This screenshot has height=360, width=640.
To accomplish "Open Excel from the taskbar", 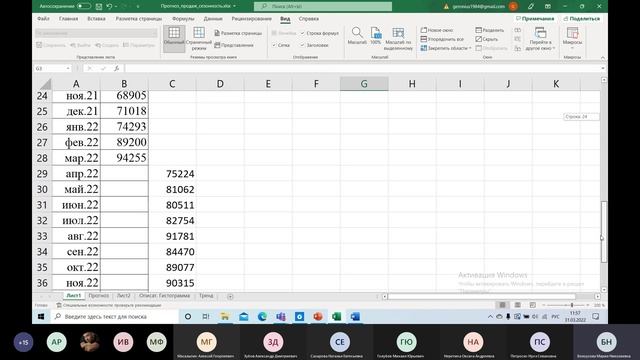I will click(336, 316).
